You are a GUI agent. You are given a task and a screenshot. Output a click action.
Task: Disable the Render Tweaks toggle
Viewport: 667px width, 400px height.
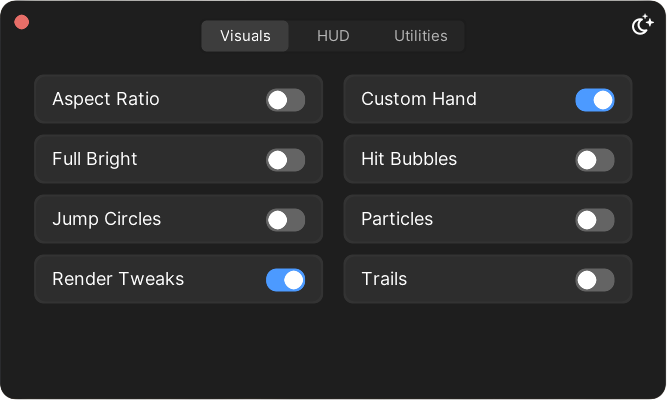(x=285, y=280)
